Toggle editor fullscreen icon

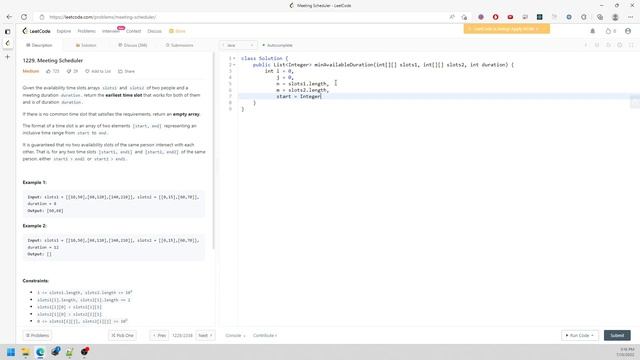(631, 45)
